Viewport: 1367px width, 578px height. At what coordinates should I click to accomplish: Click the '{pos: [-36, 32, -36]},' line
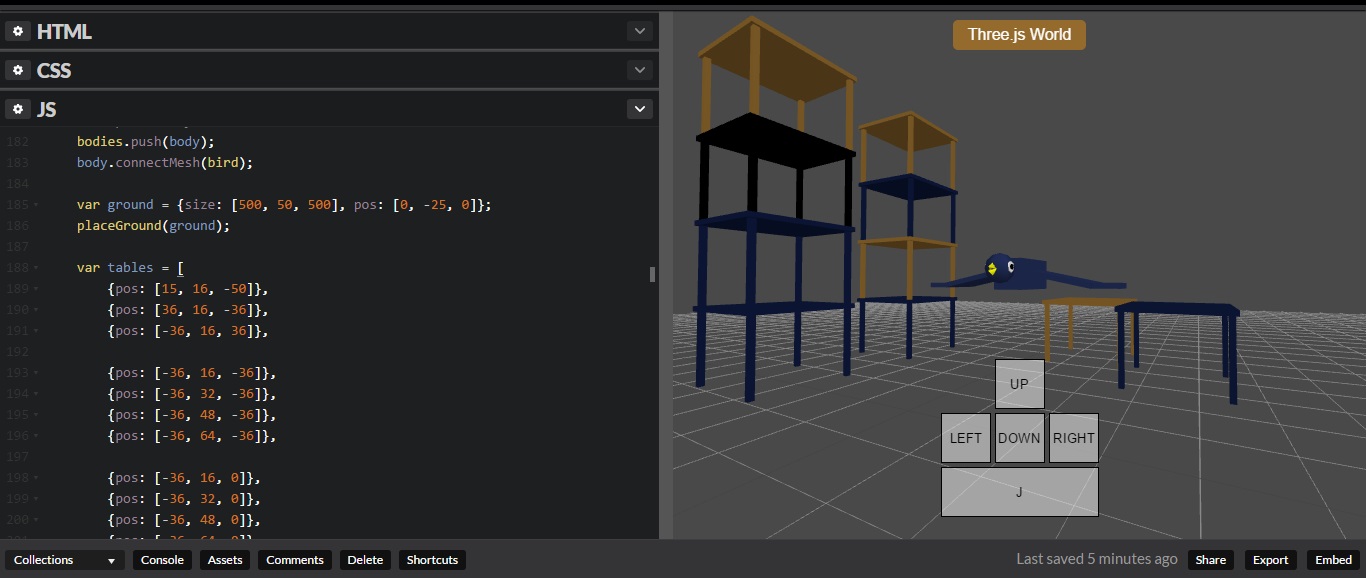[192, 394]
